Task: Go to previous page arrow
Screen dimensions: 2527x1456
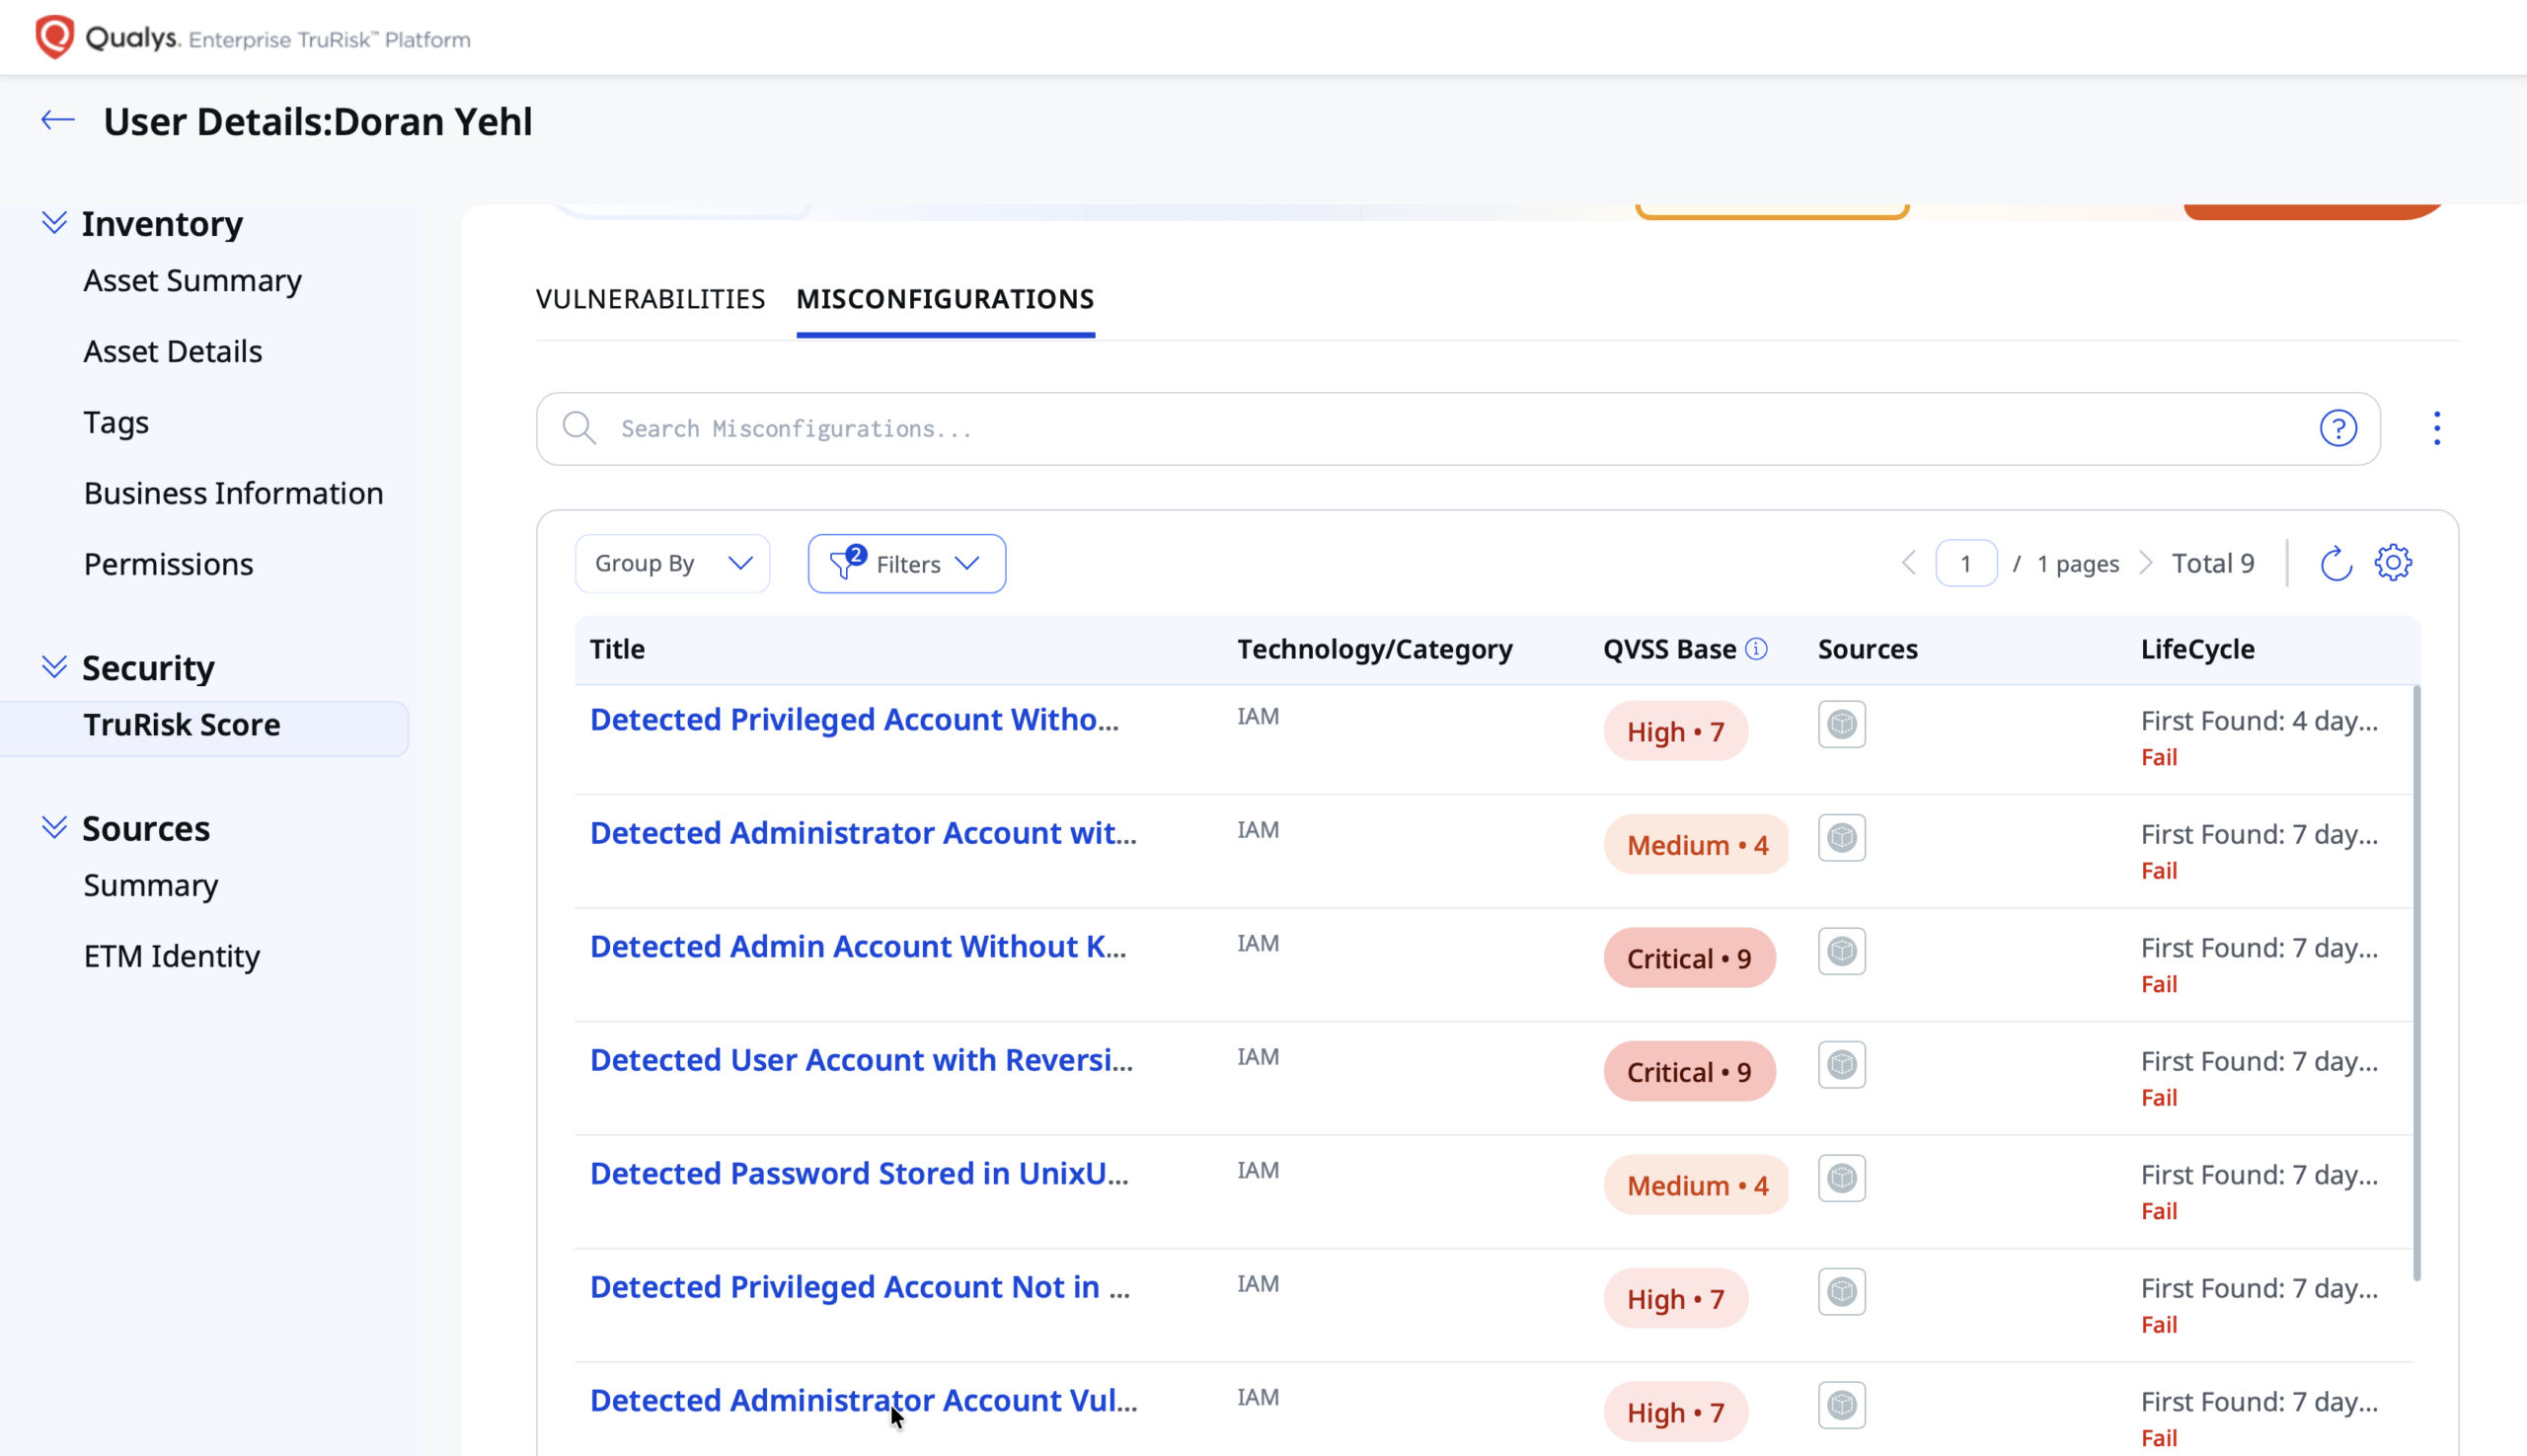Action: pos(1908,563)
